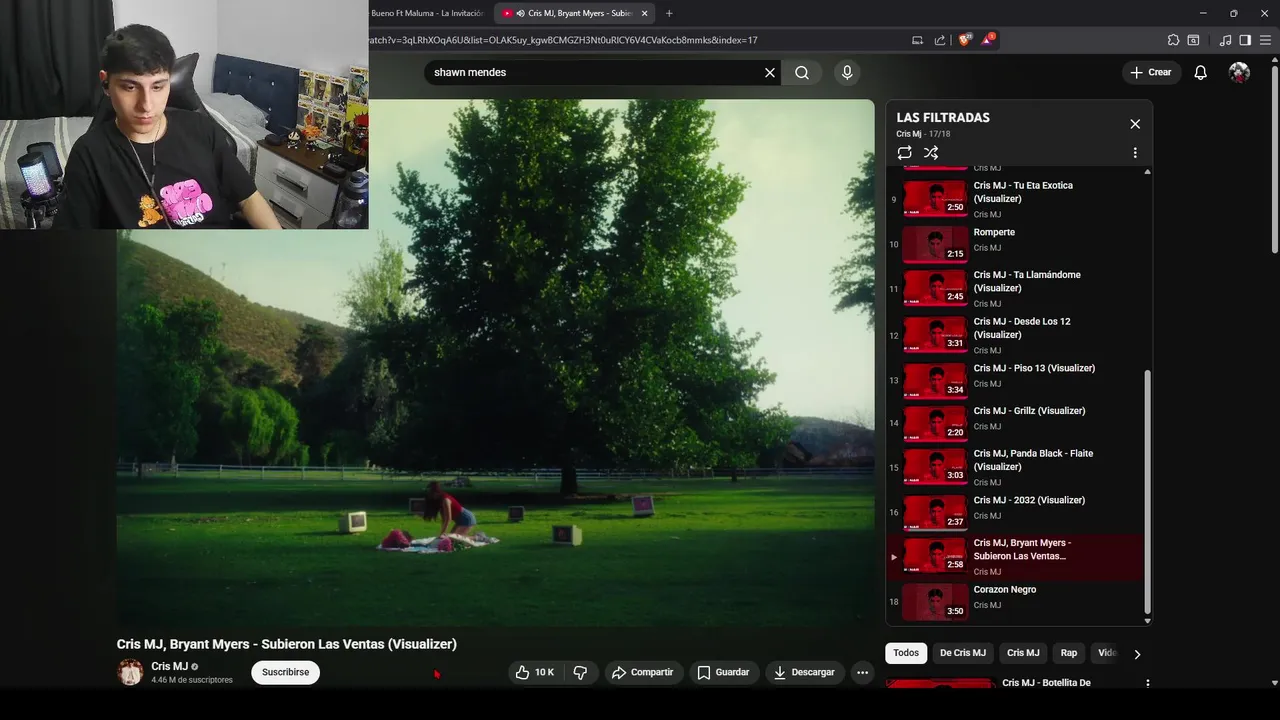Open Grillz (Visualizer) video thumbnail
The image size is (1280, 720).
(x=935, y=423)
